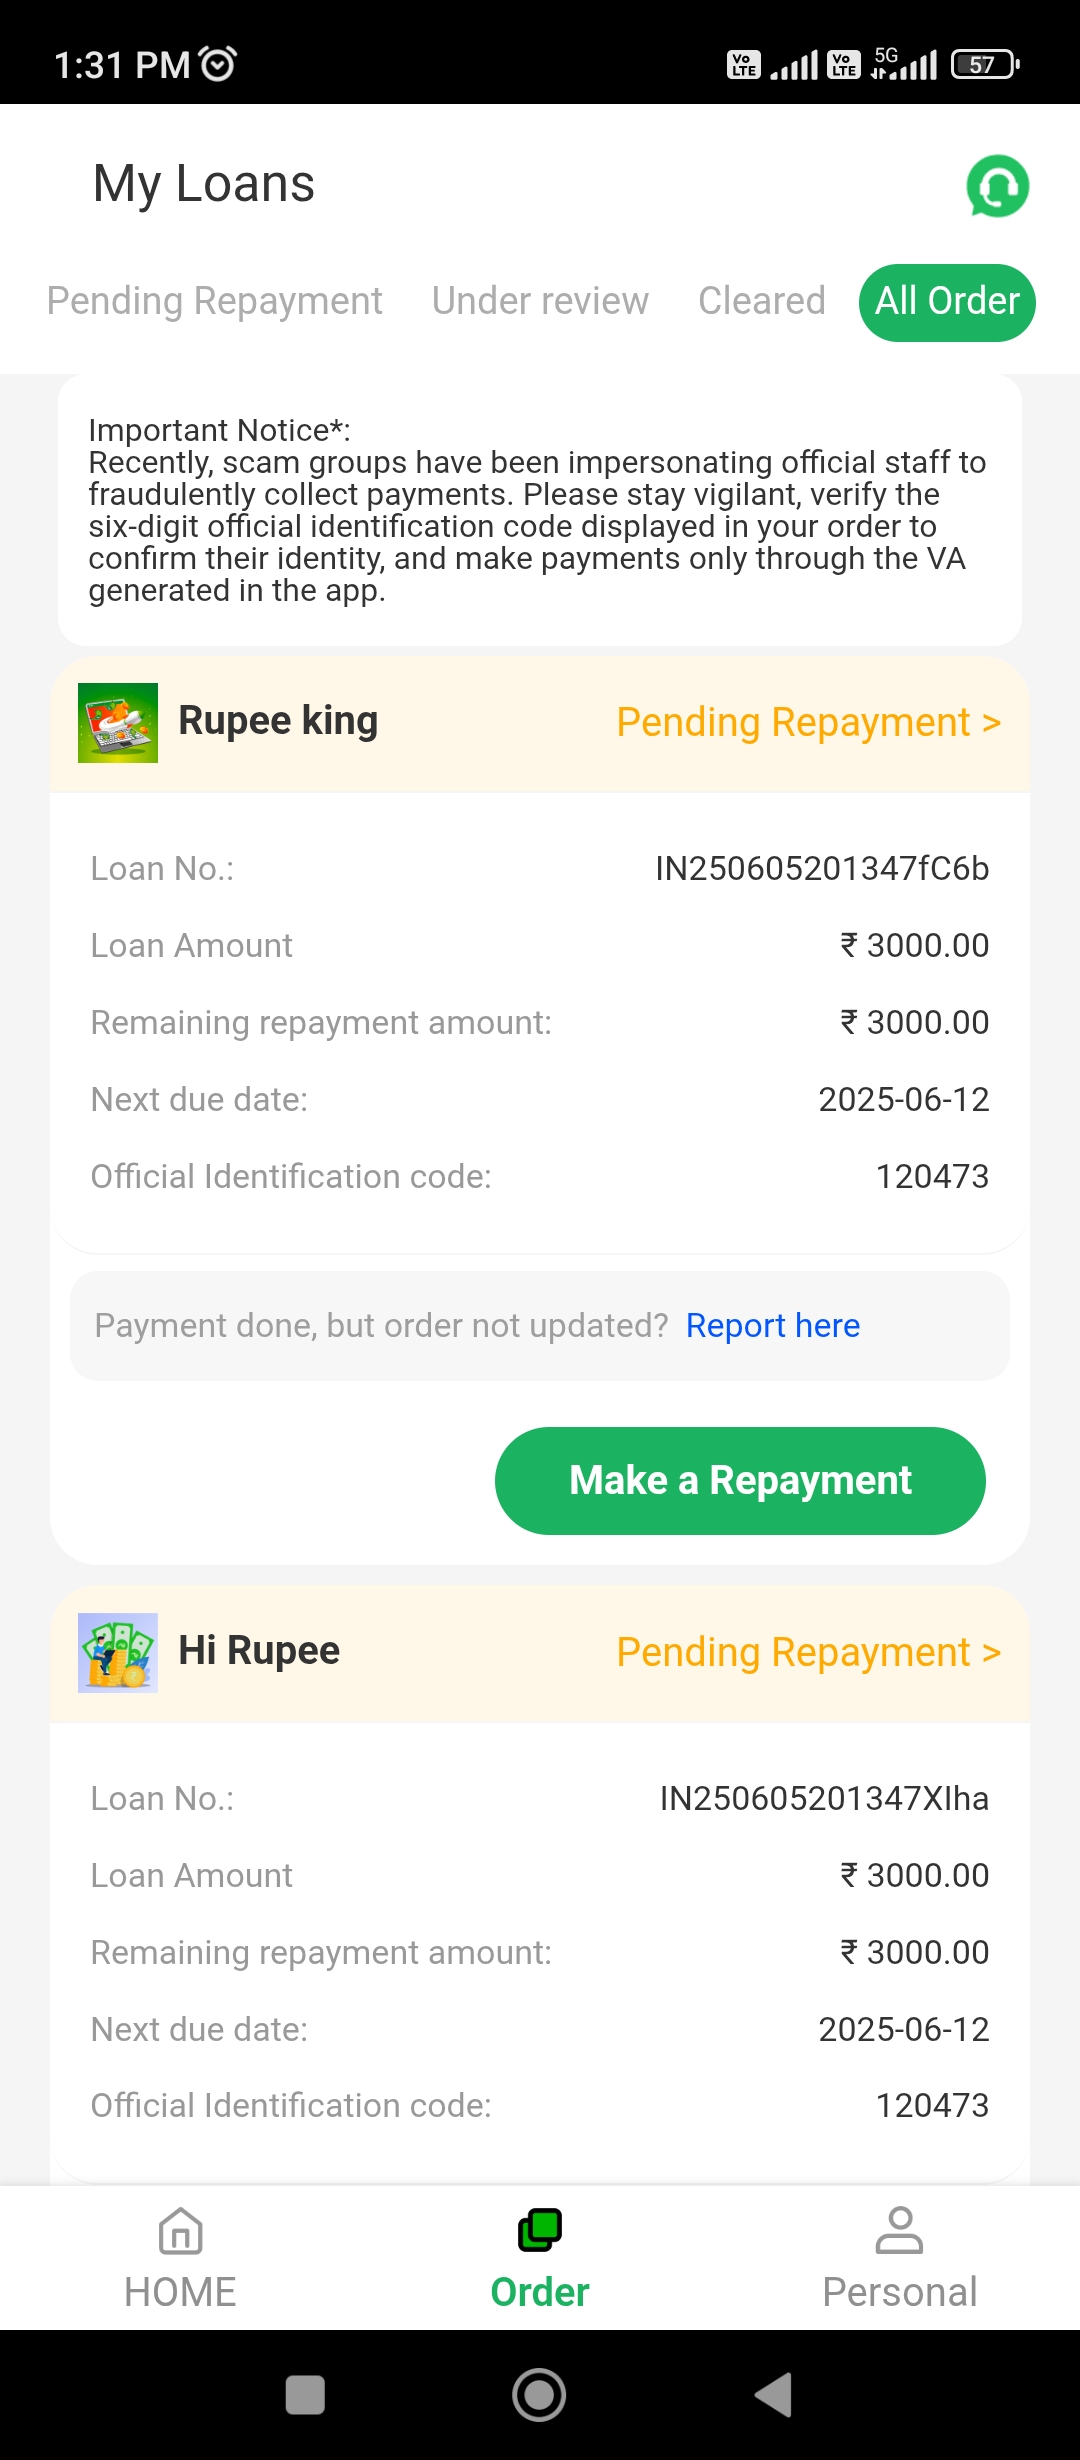Expand Hi Rupee Pending Repayment details
The image size is (1080, 2460).
[808, 1652]
